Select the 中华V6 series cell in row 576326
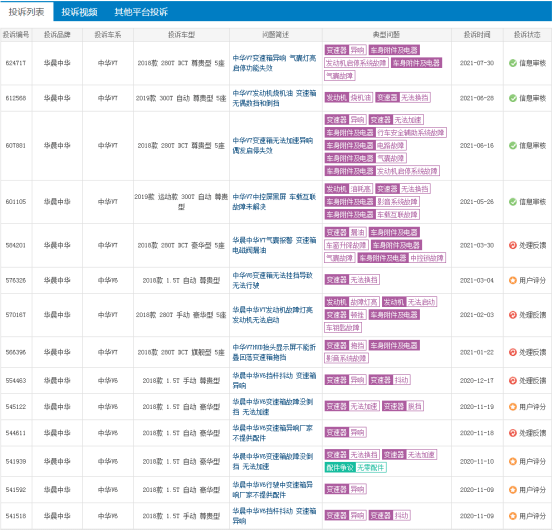The width and height of the screenshot is (554, 531). pos(108,280)
